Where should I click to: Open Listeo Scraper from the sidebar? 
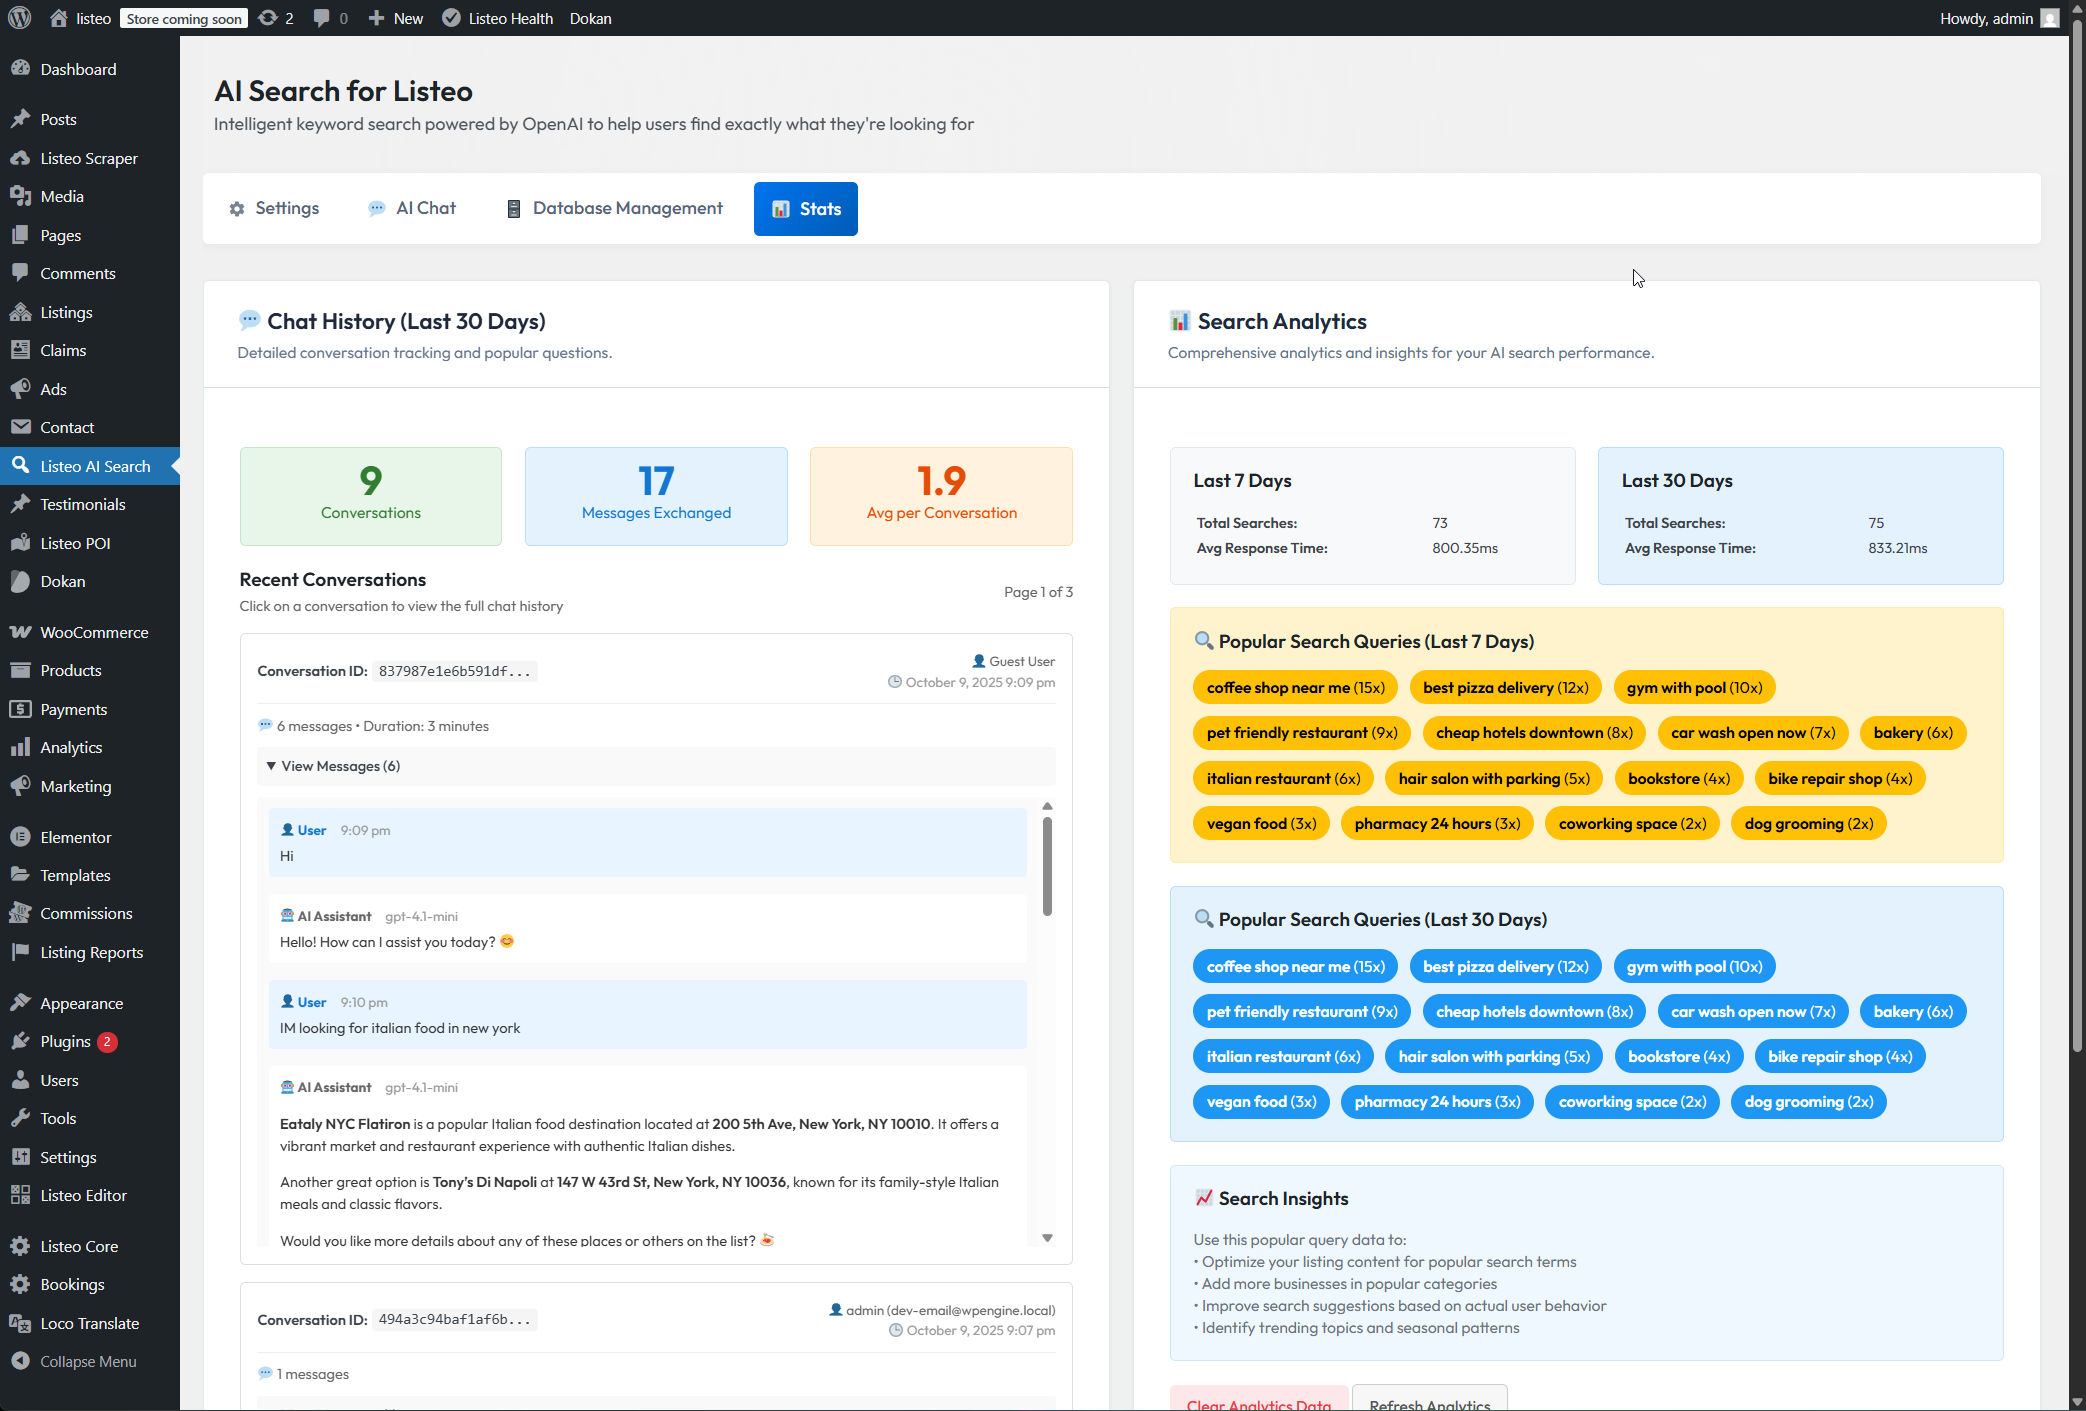tap(88, 158)
